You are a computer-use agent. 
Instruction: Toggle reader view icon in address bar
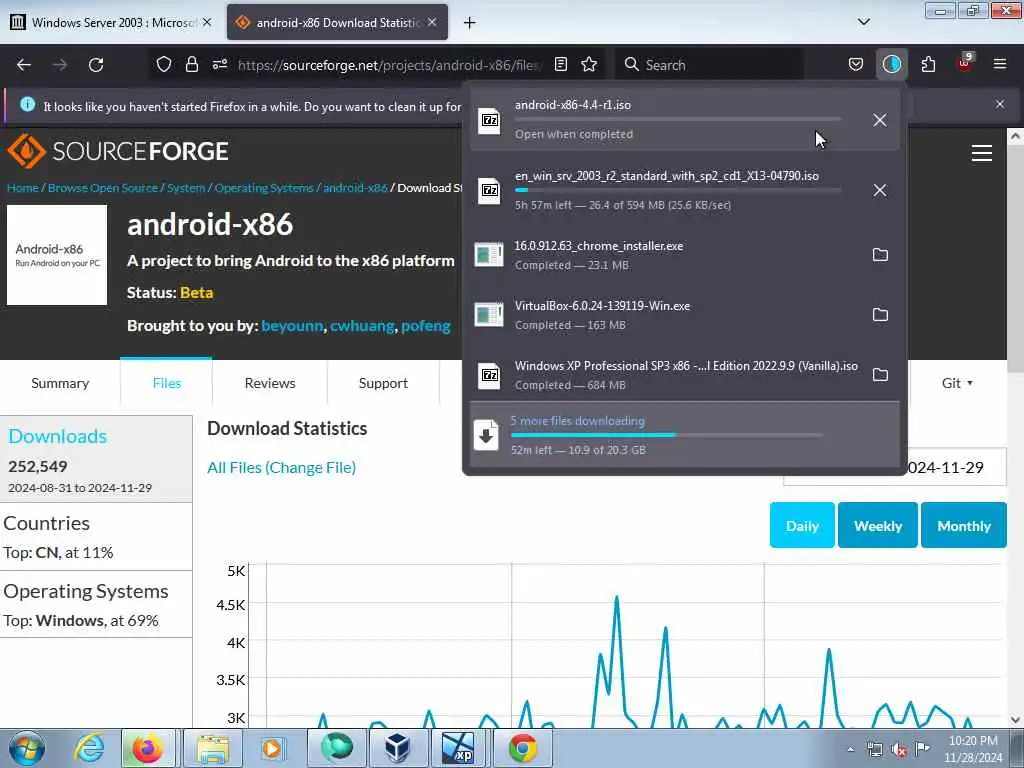[x=560, y=64]
